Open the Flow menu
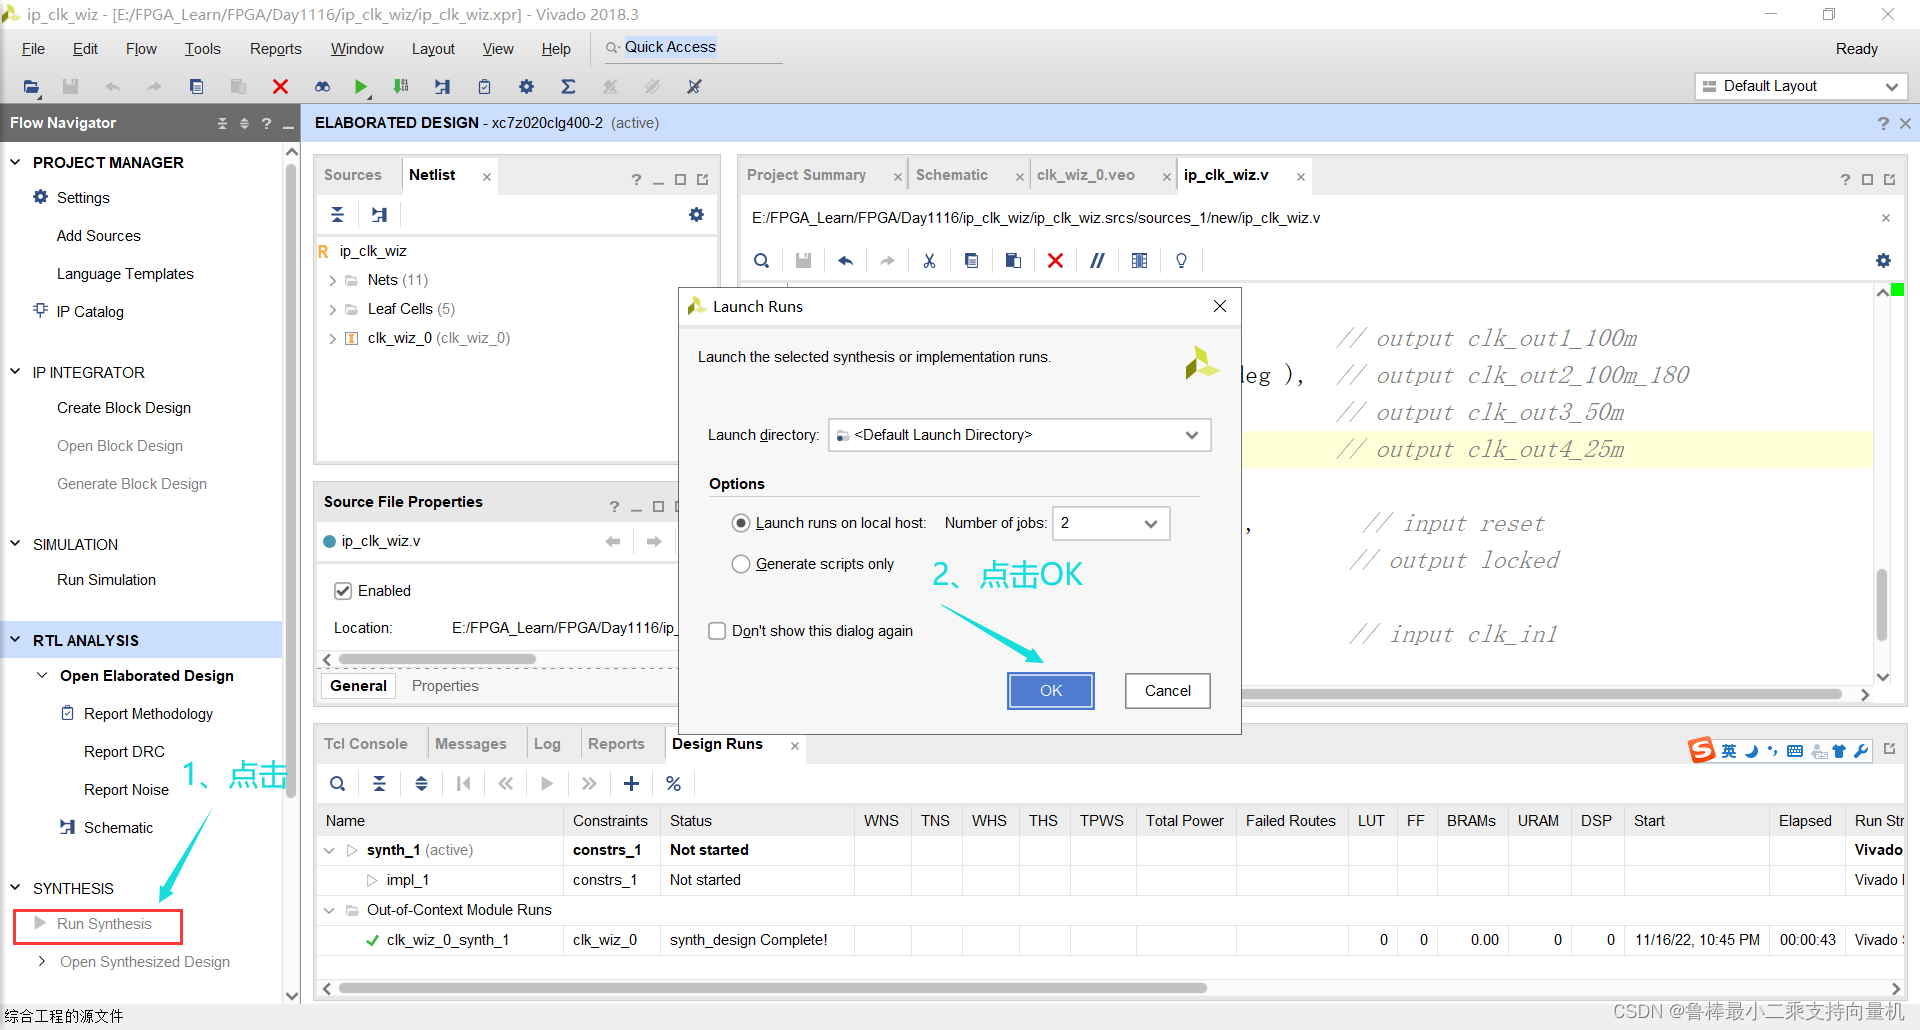The width and height of the screenshot is (1920, 1030). pyautogui.click(x=141, y=49)
